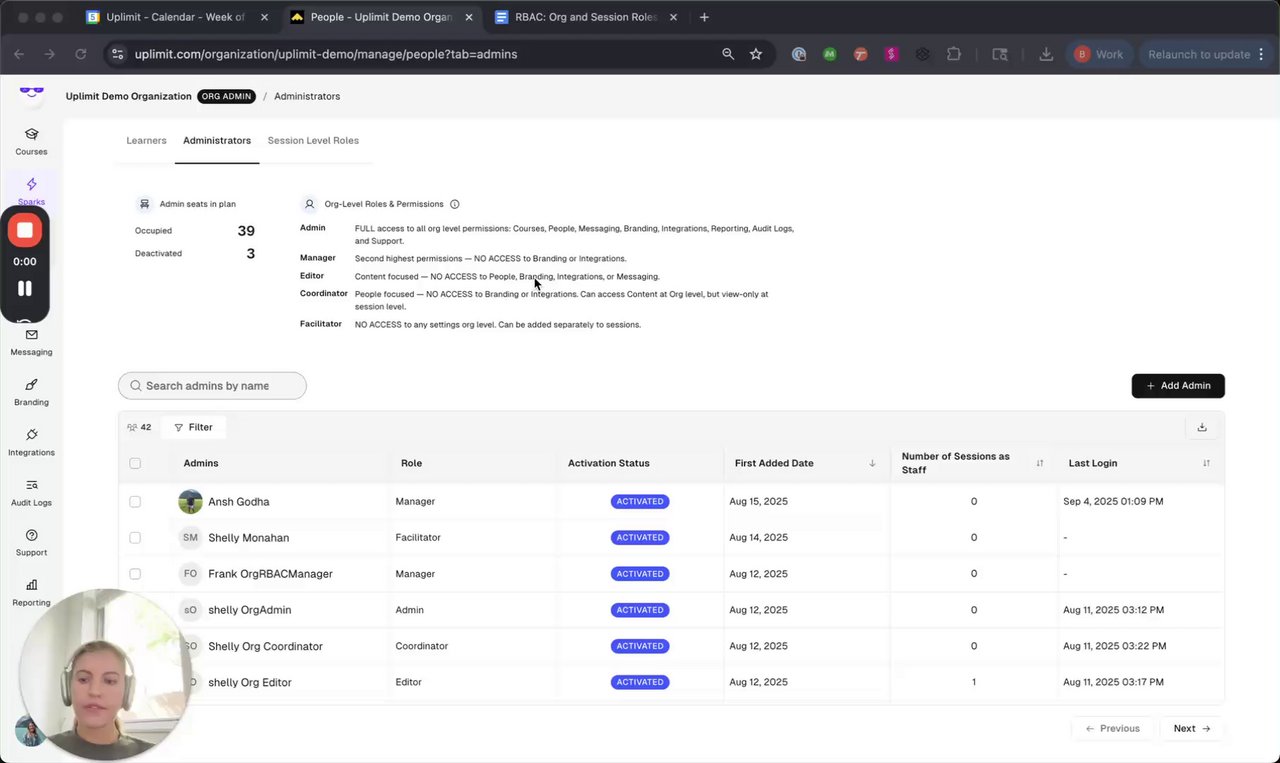Open the Support sidebar icon

(31, 541)
